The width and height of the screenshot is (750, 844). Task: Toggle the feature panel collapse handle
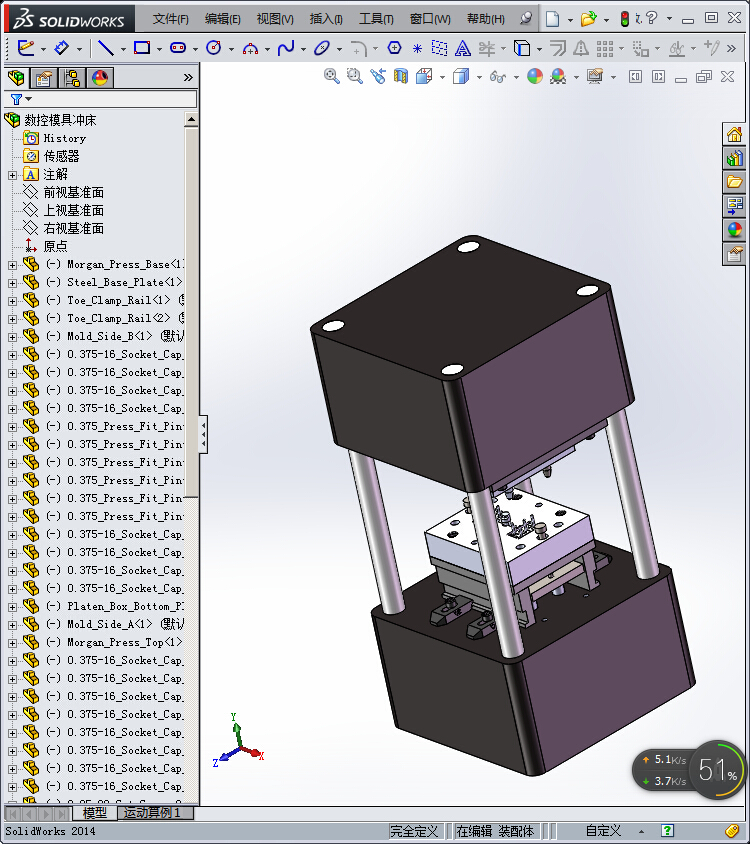pyautogui.click(x=203, y=434)
